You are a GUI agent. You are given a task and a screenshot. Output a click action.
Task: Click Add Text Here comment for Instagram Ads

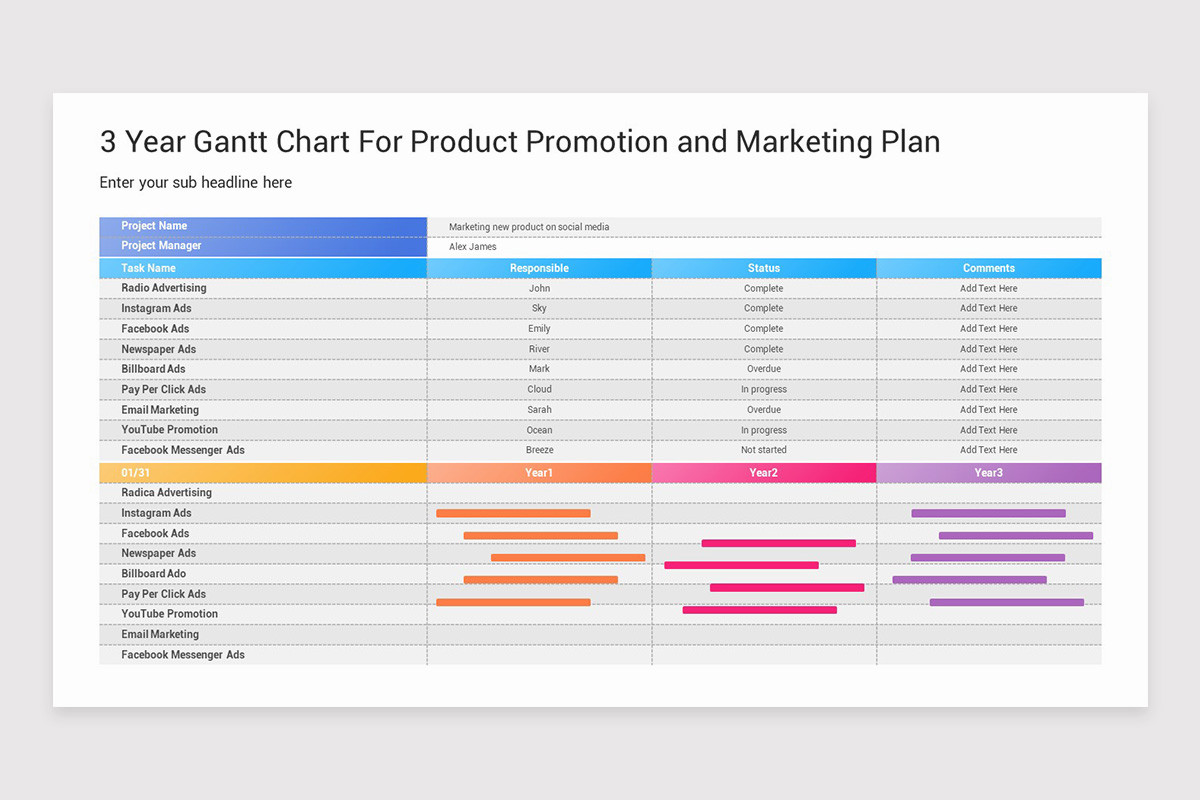click(988, 308)
